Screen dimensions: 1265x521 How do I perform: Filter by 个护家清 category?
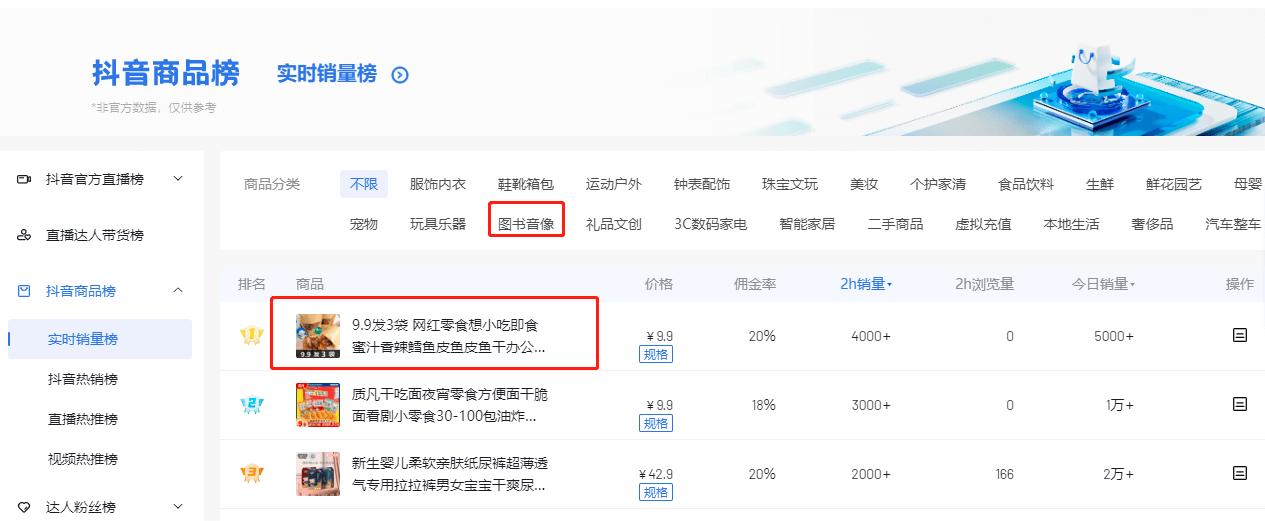tap(938, 184)
